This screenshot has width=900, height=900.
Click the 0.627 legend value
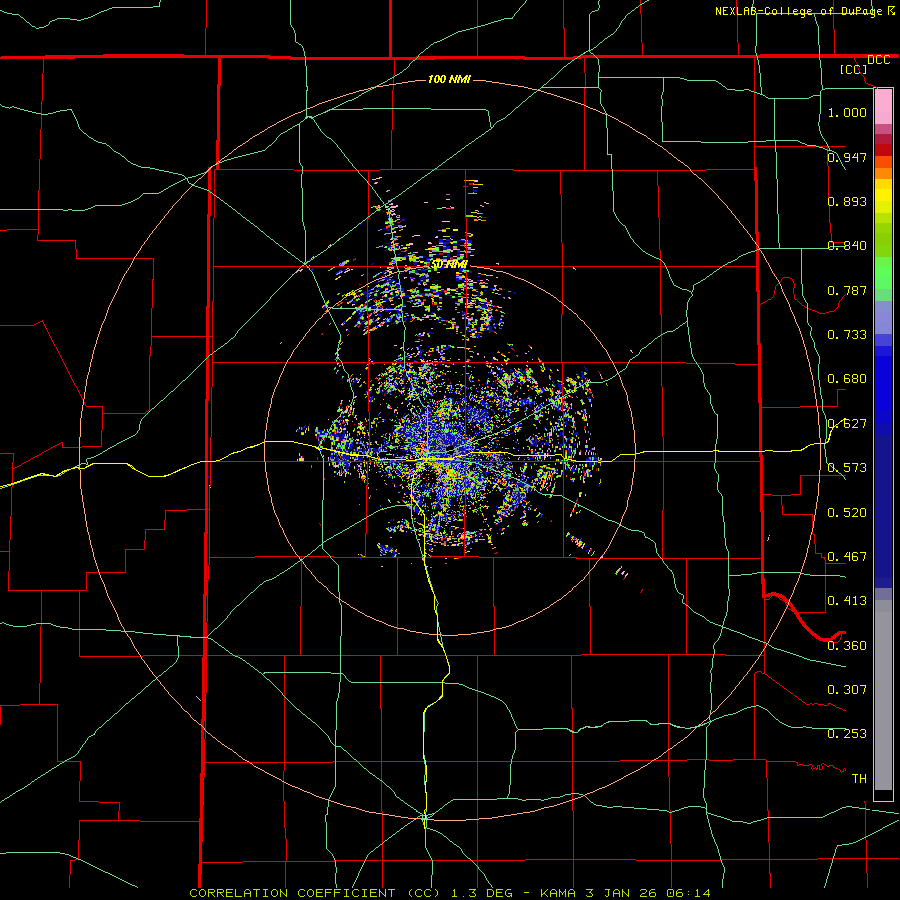tap(847, 424)
